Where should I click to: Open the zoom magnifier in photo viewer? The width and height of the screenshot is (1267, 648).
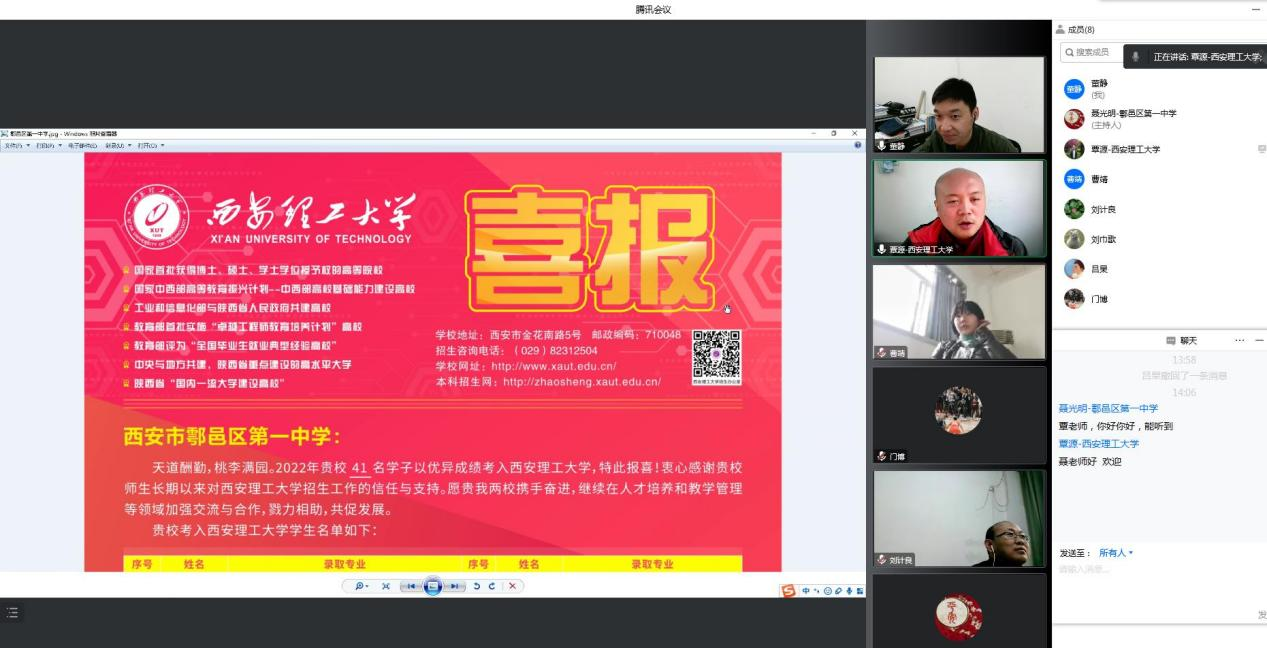pyautogui.click(x=361, y=586)
